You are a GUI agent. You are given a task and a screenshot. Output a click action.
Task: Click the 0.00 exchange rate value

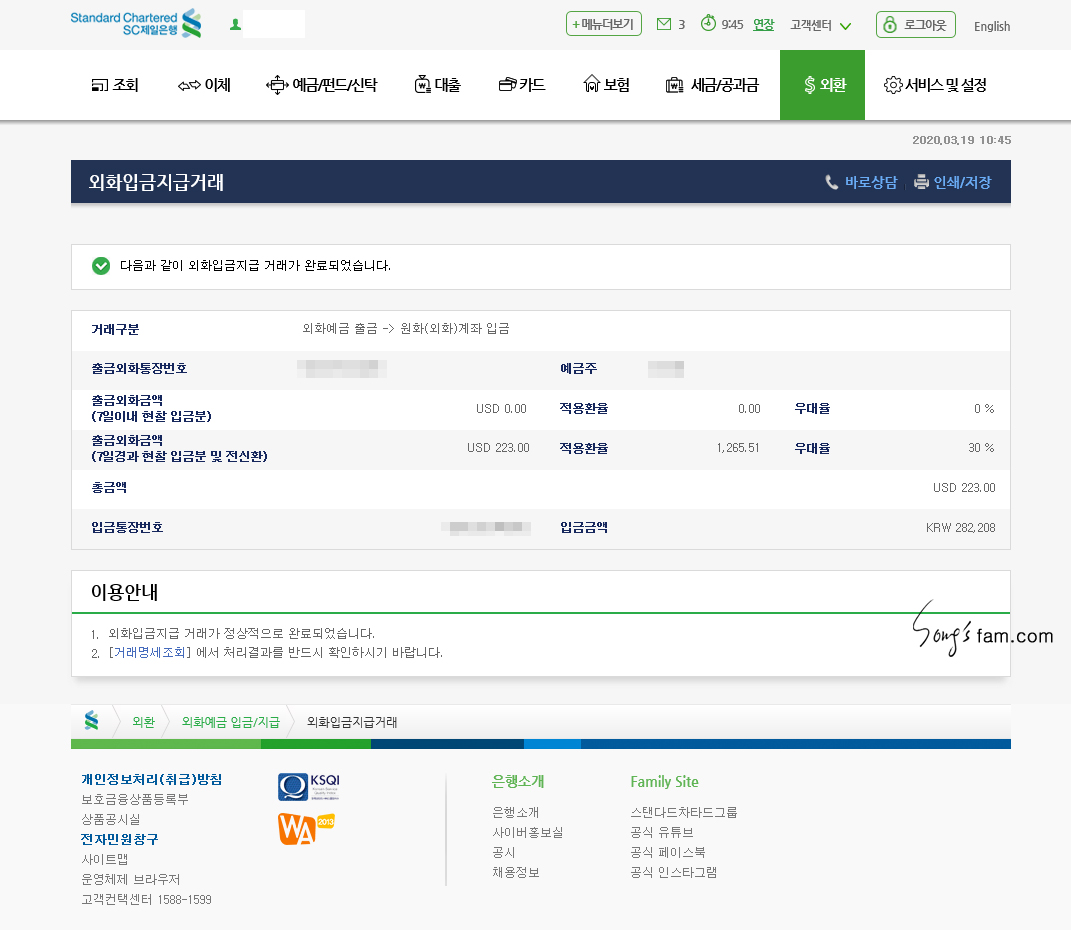click(749, 409)
